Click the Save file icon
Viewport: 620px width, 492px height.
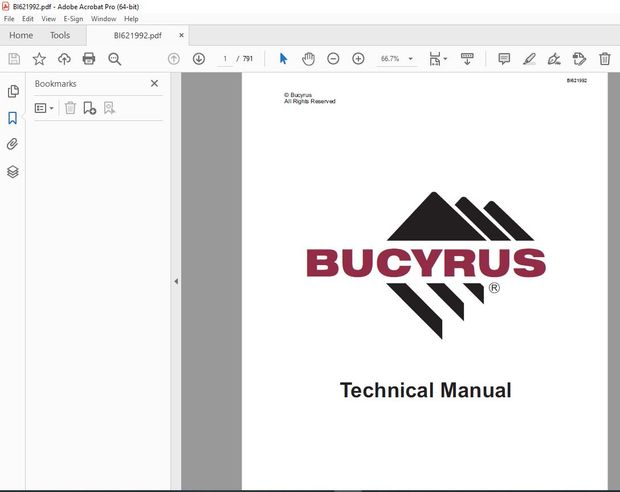14,59
